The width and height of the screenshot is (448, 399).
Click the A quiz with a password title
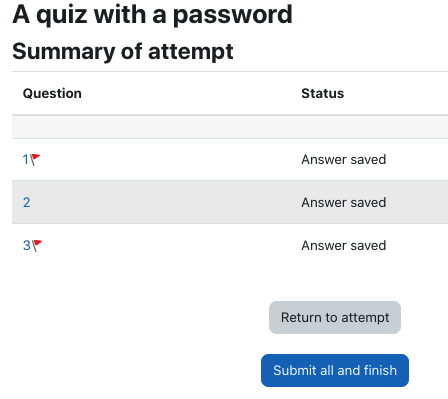click(x=152, y=15)
